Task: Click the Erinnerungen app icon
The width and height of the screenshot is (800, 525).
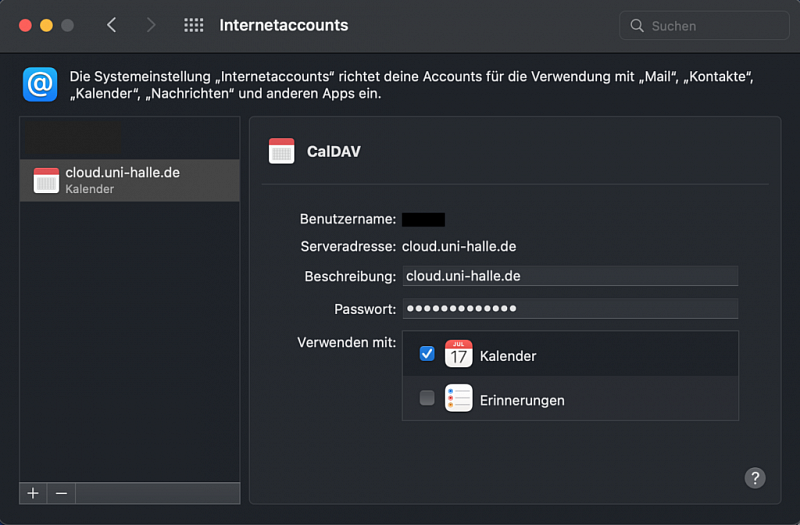Action: click(459, 398)
